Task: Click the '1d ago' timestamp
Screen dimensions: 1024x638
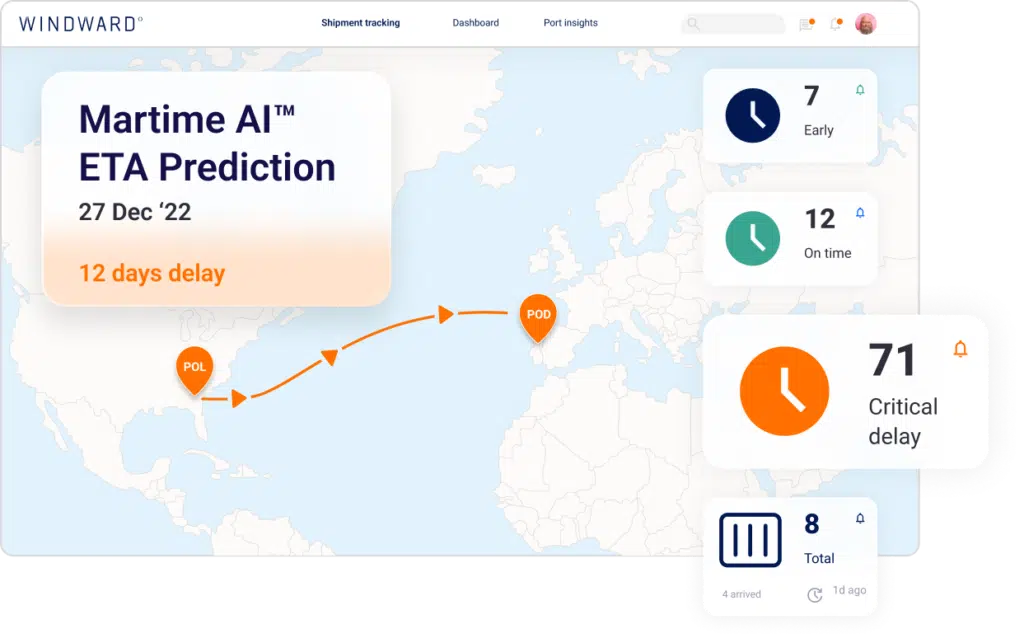Action: tap(850, 590)
